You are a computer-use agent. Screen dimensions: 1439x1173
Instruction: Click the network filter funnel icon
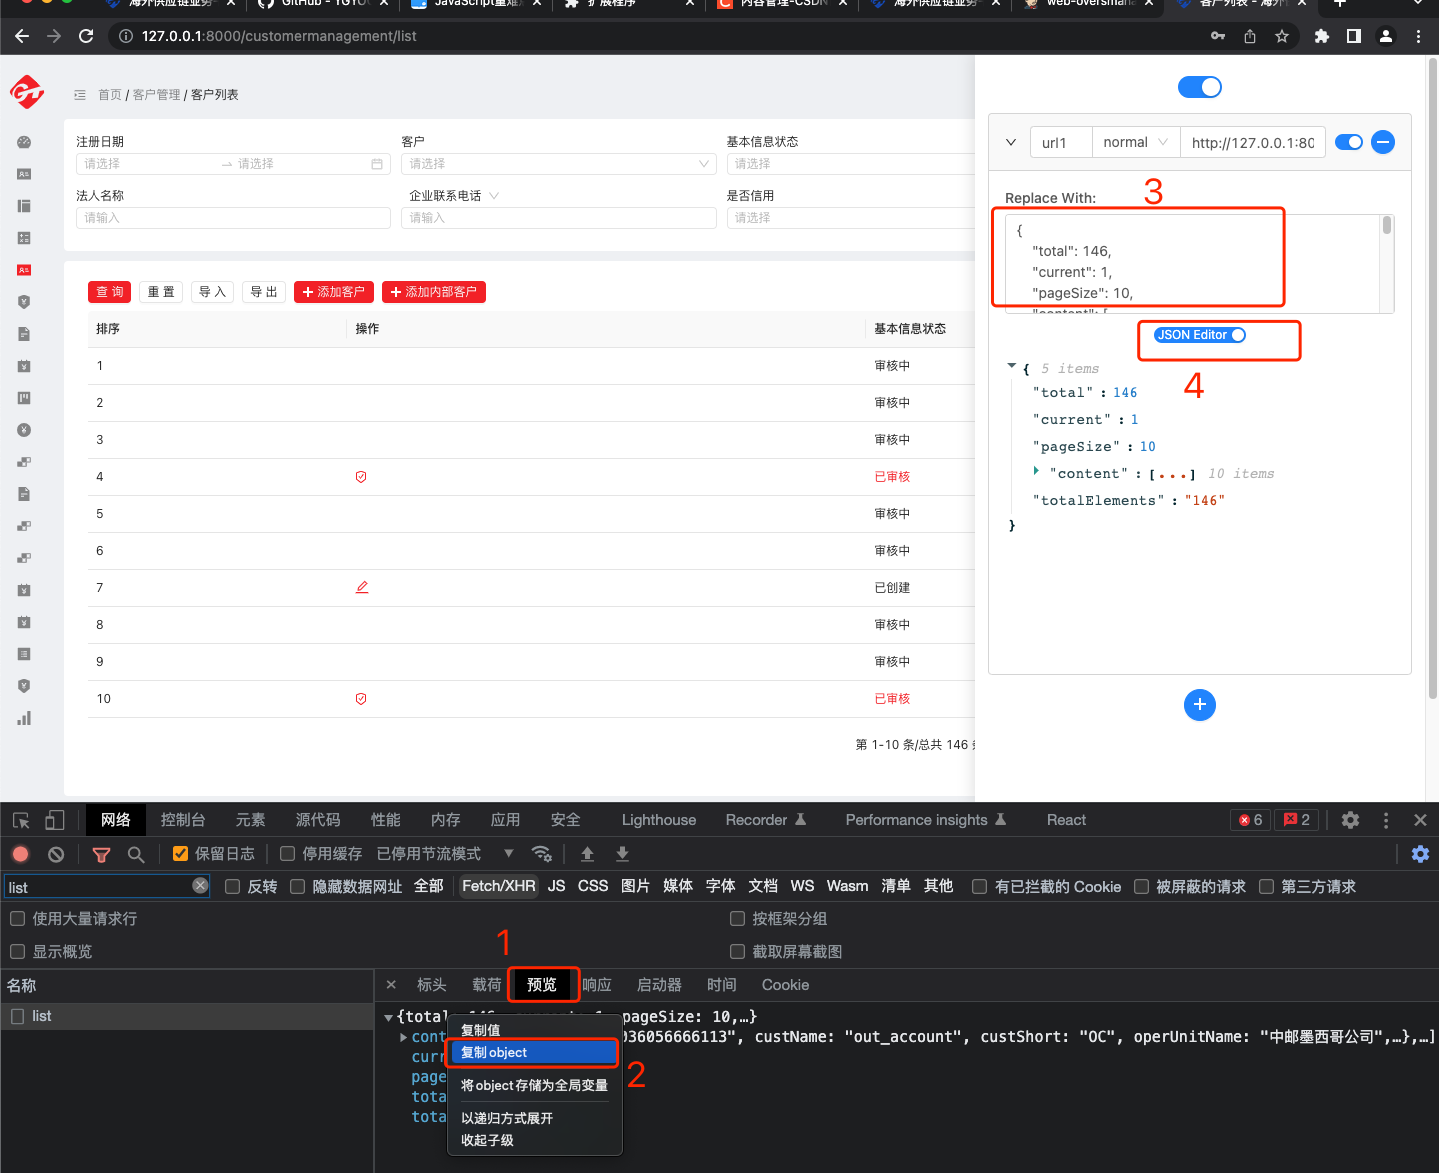pyautogui.click(x=101, y=854)
